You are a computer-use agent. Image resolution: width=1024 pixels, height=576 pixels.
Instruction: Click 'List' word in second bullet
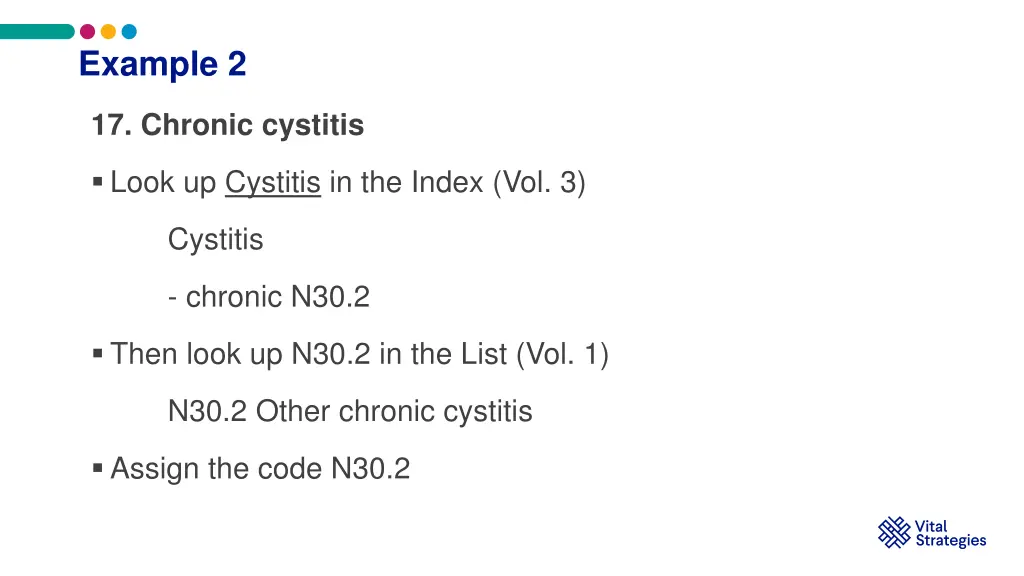tap(484, 354)
